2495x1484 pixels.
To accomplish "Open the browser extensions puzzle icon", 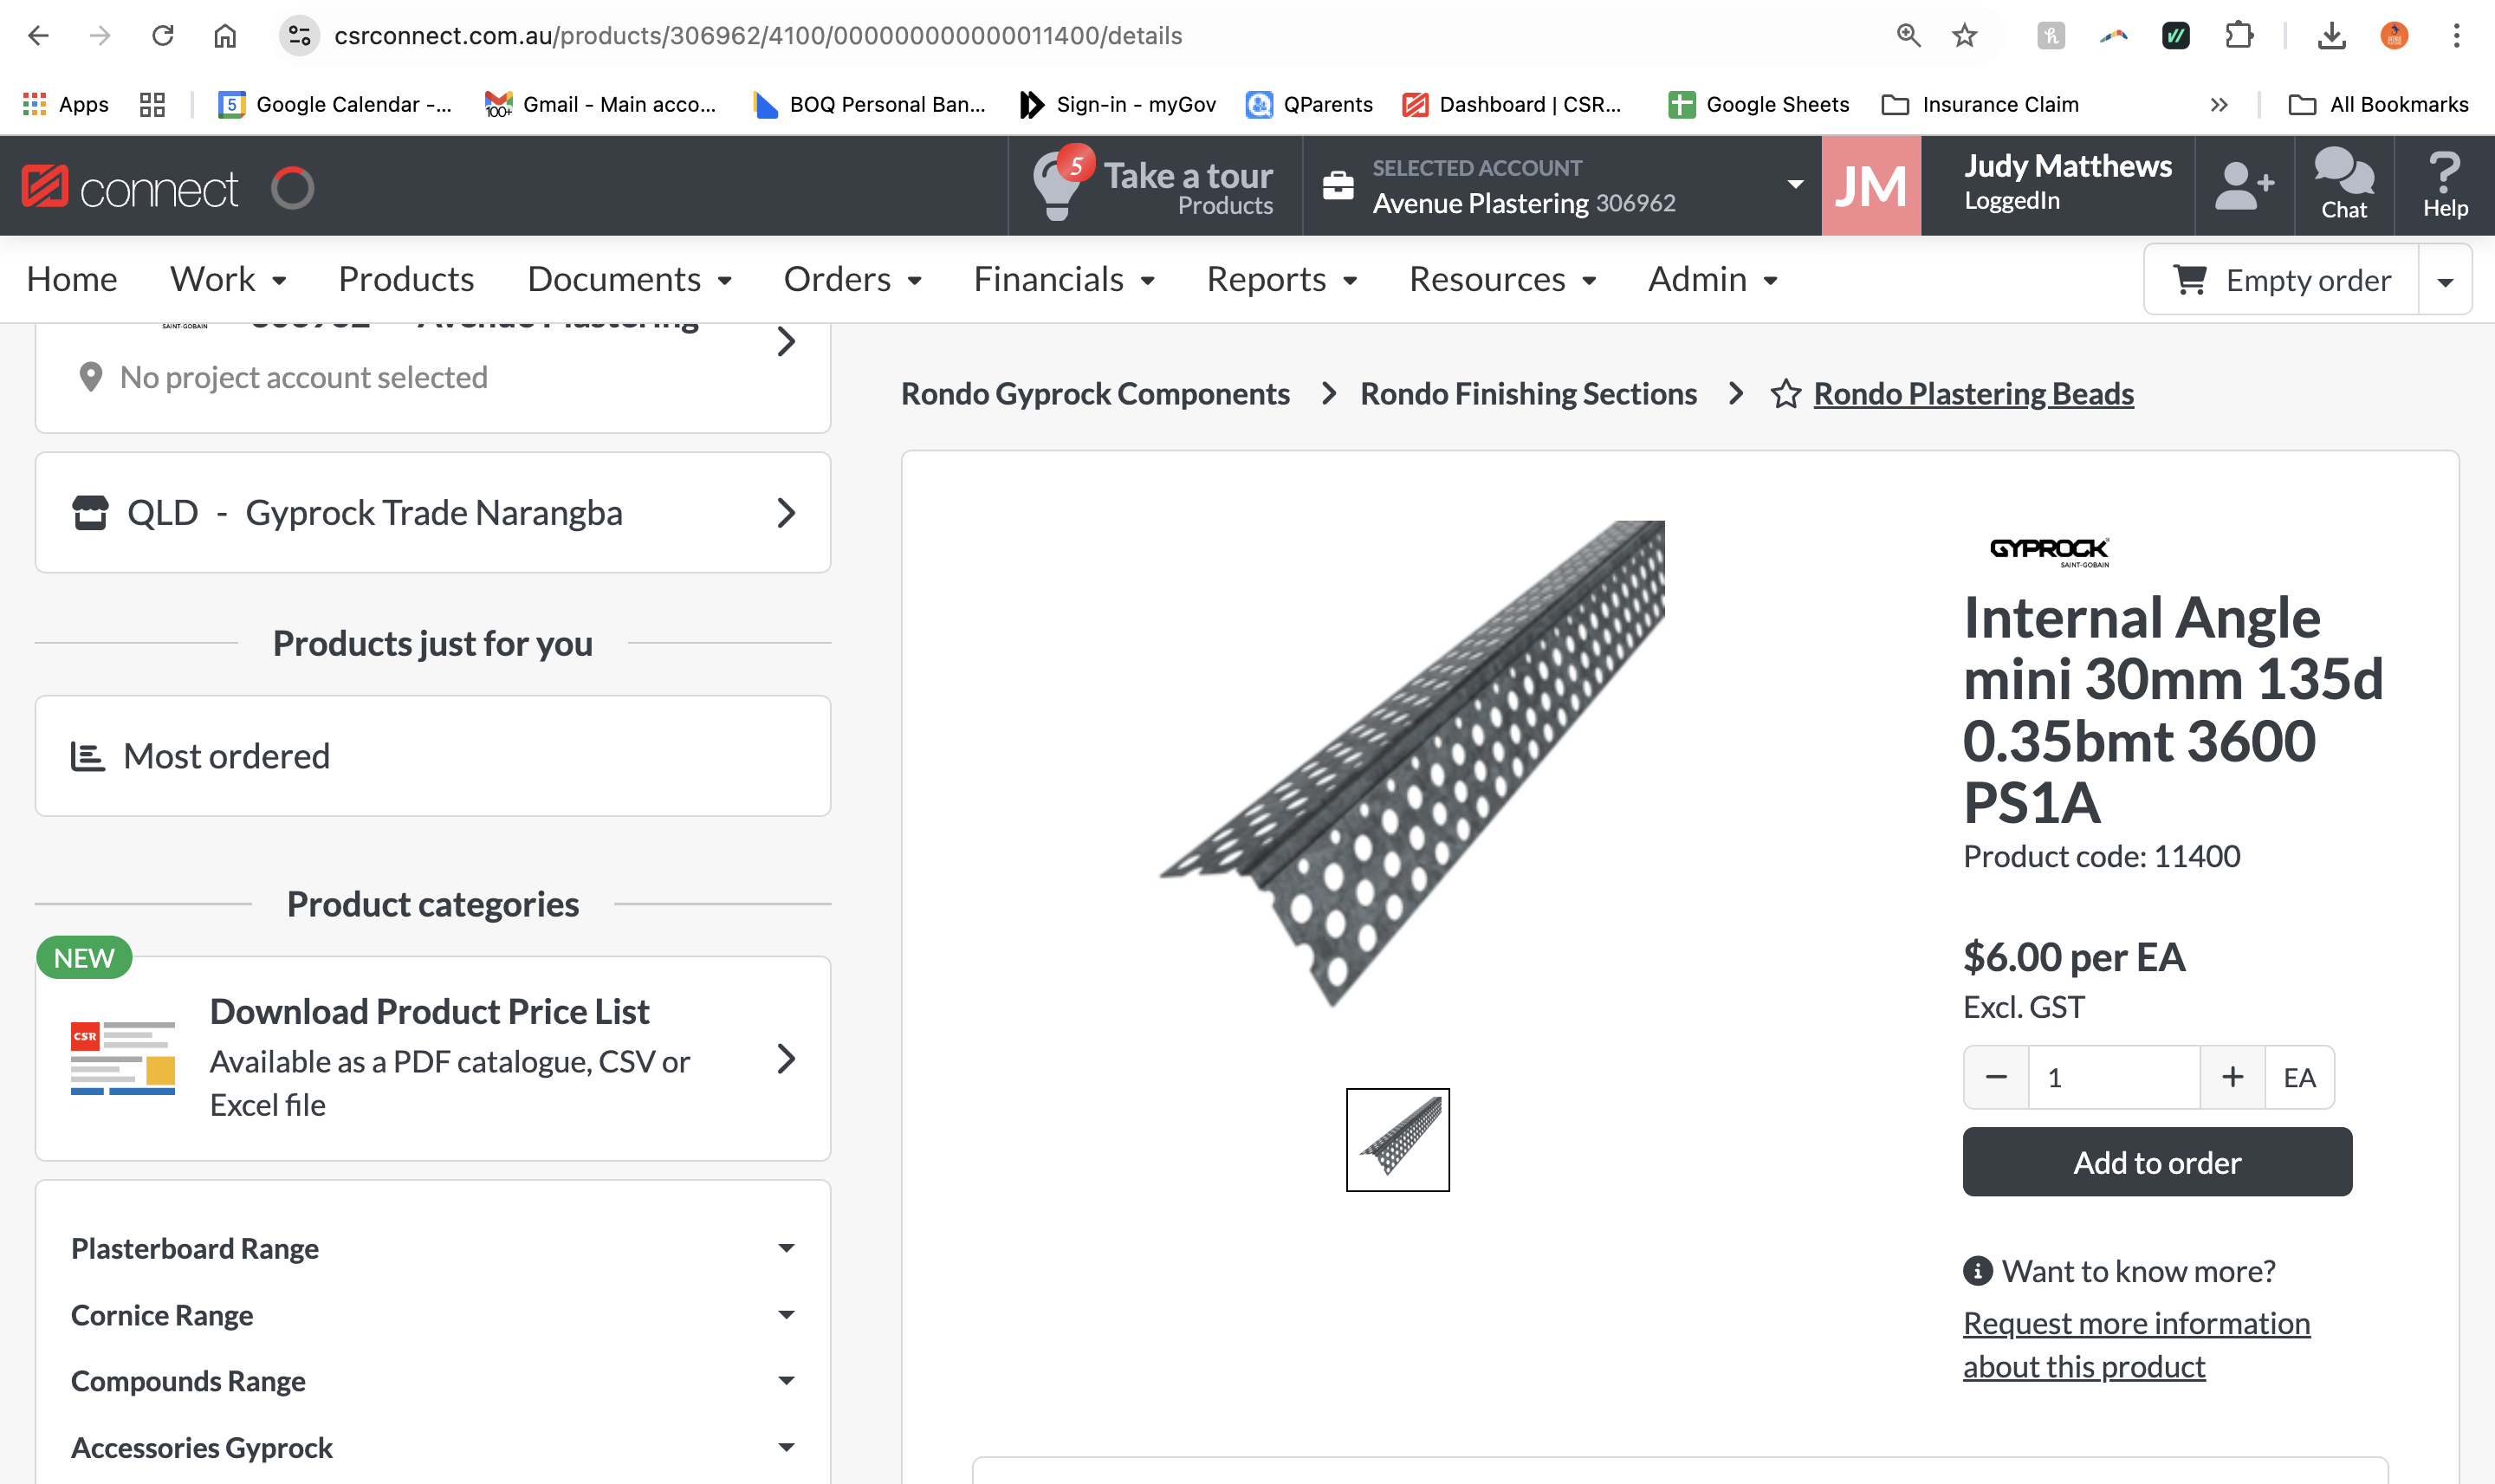I will pos(2239,36).
